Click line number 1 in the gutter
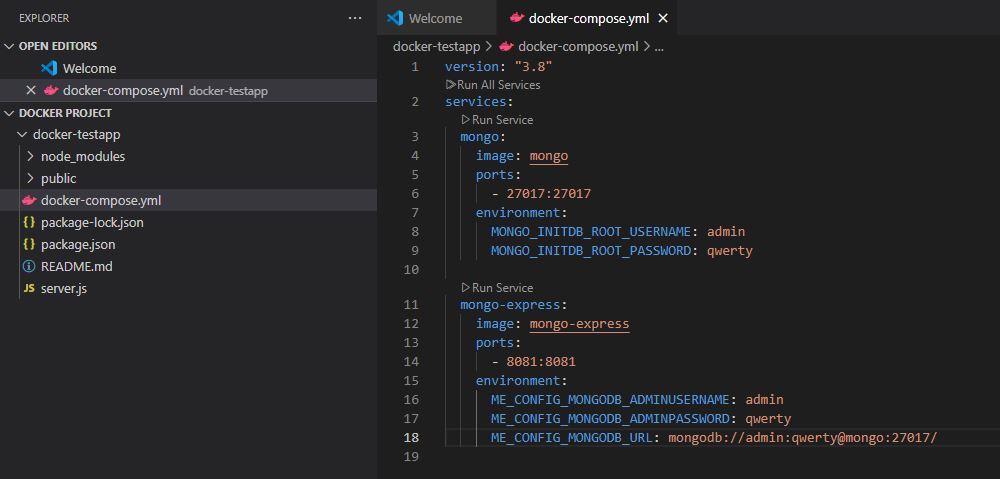The image size is (1000, 479). pyautogui.click(x=415, y=66)
